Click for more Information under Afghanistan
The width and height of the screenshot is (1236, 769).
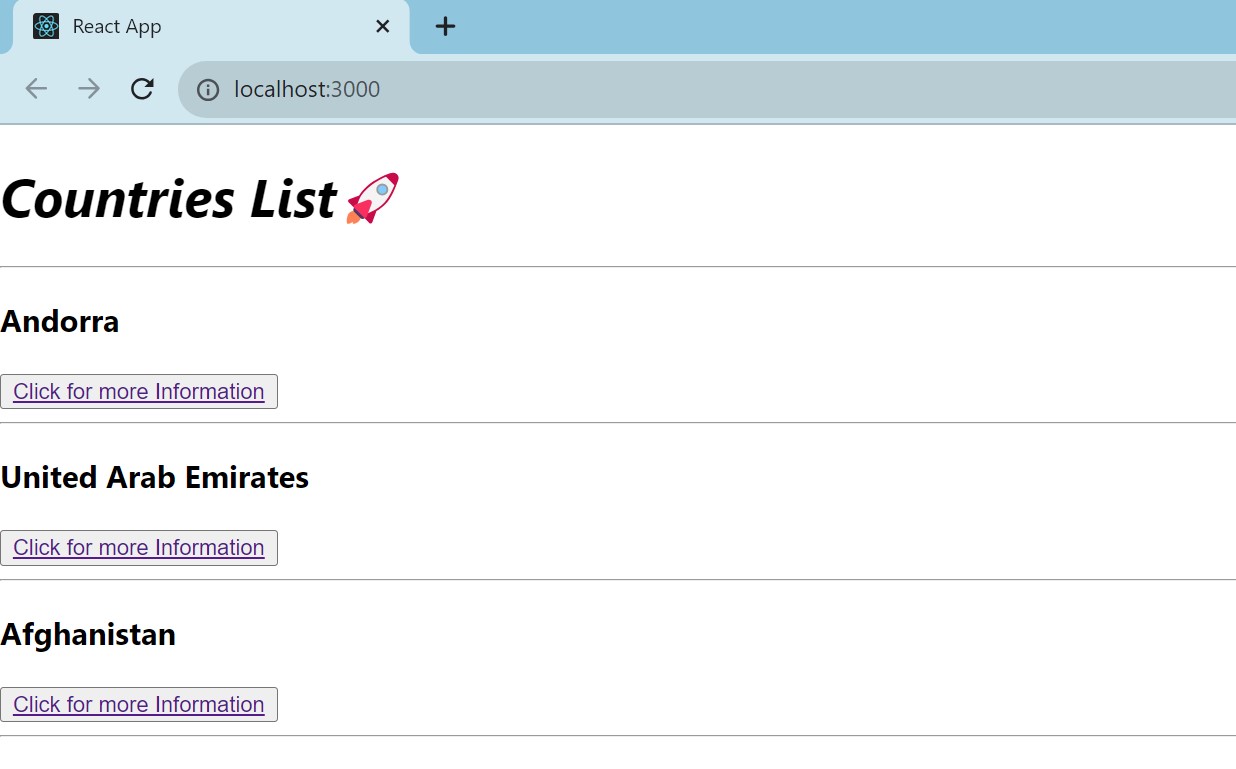[138, 704]
